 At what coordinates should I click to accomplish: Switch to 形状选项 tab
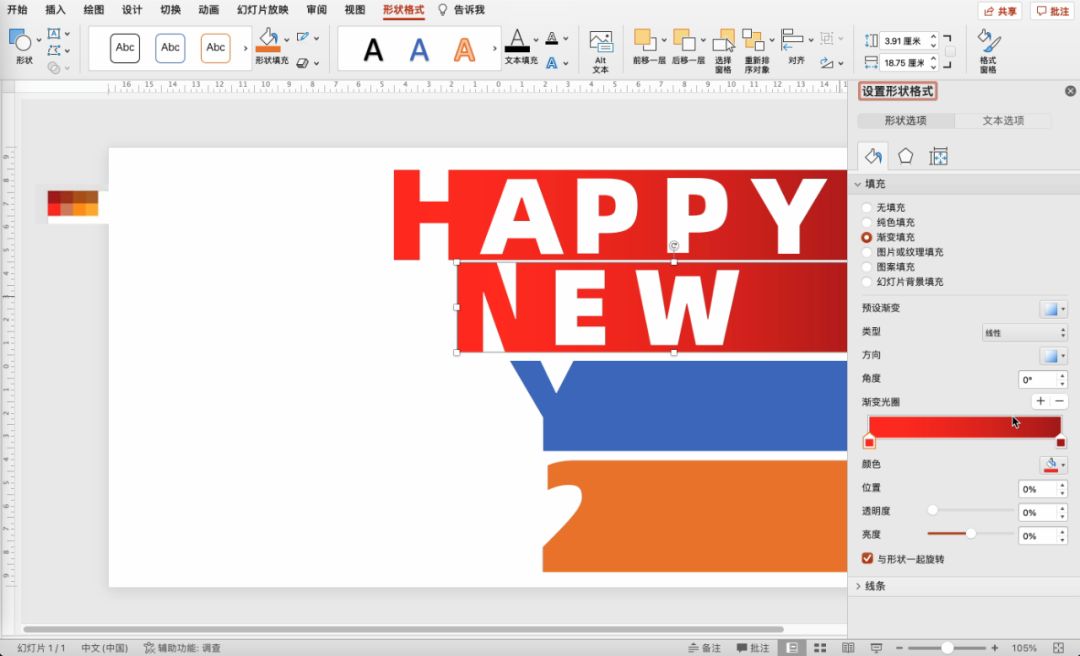[x=906, y=120]
